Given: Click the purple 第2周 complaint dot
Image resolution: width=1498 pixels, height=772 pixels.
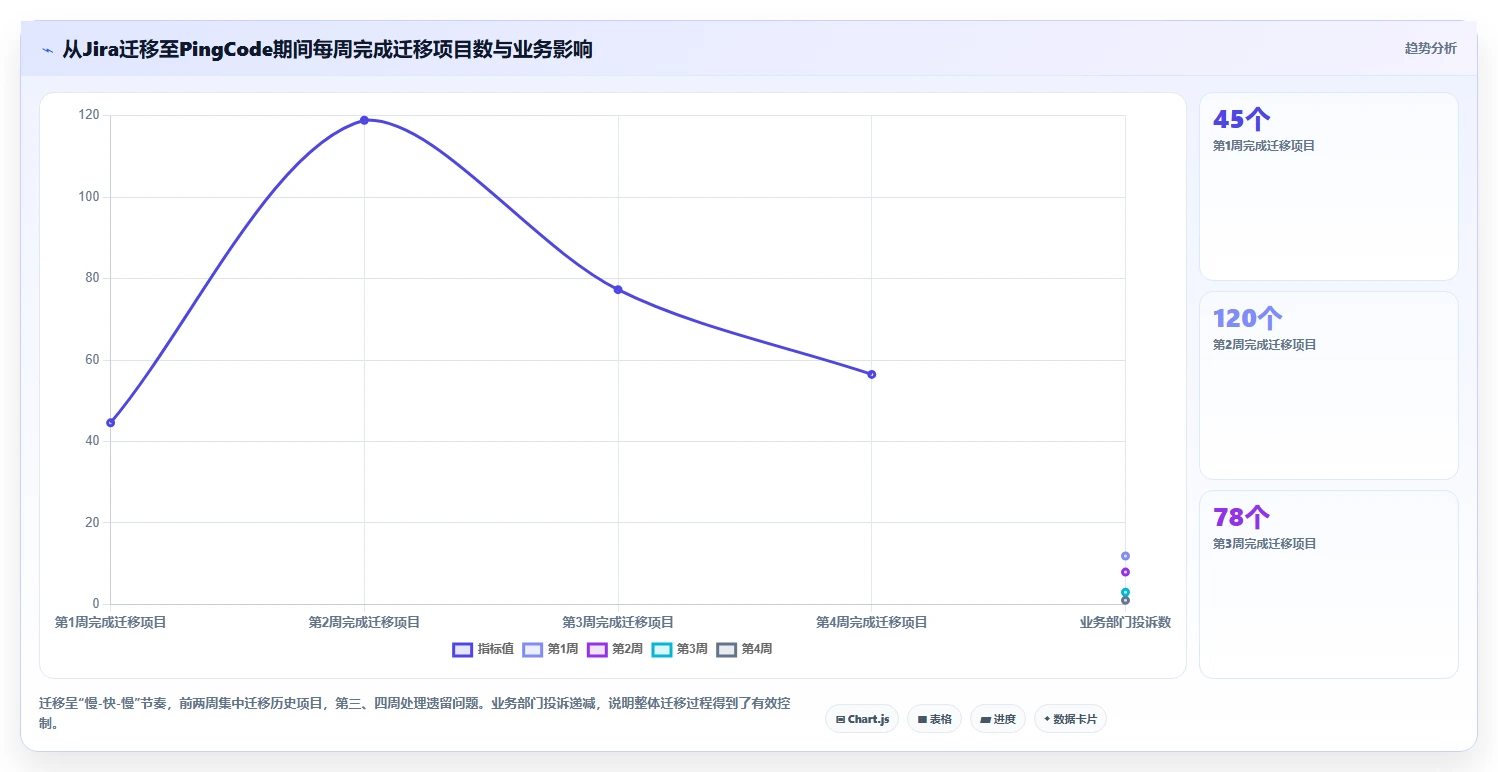Looking at the screenshot, I should pos(1125,572).
